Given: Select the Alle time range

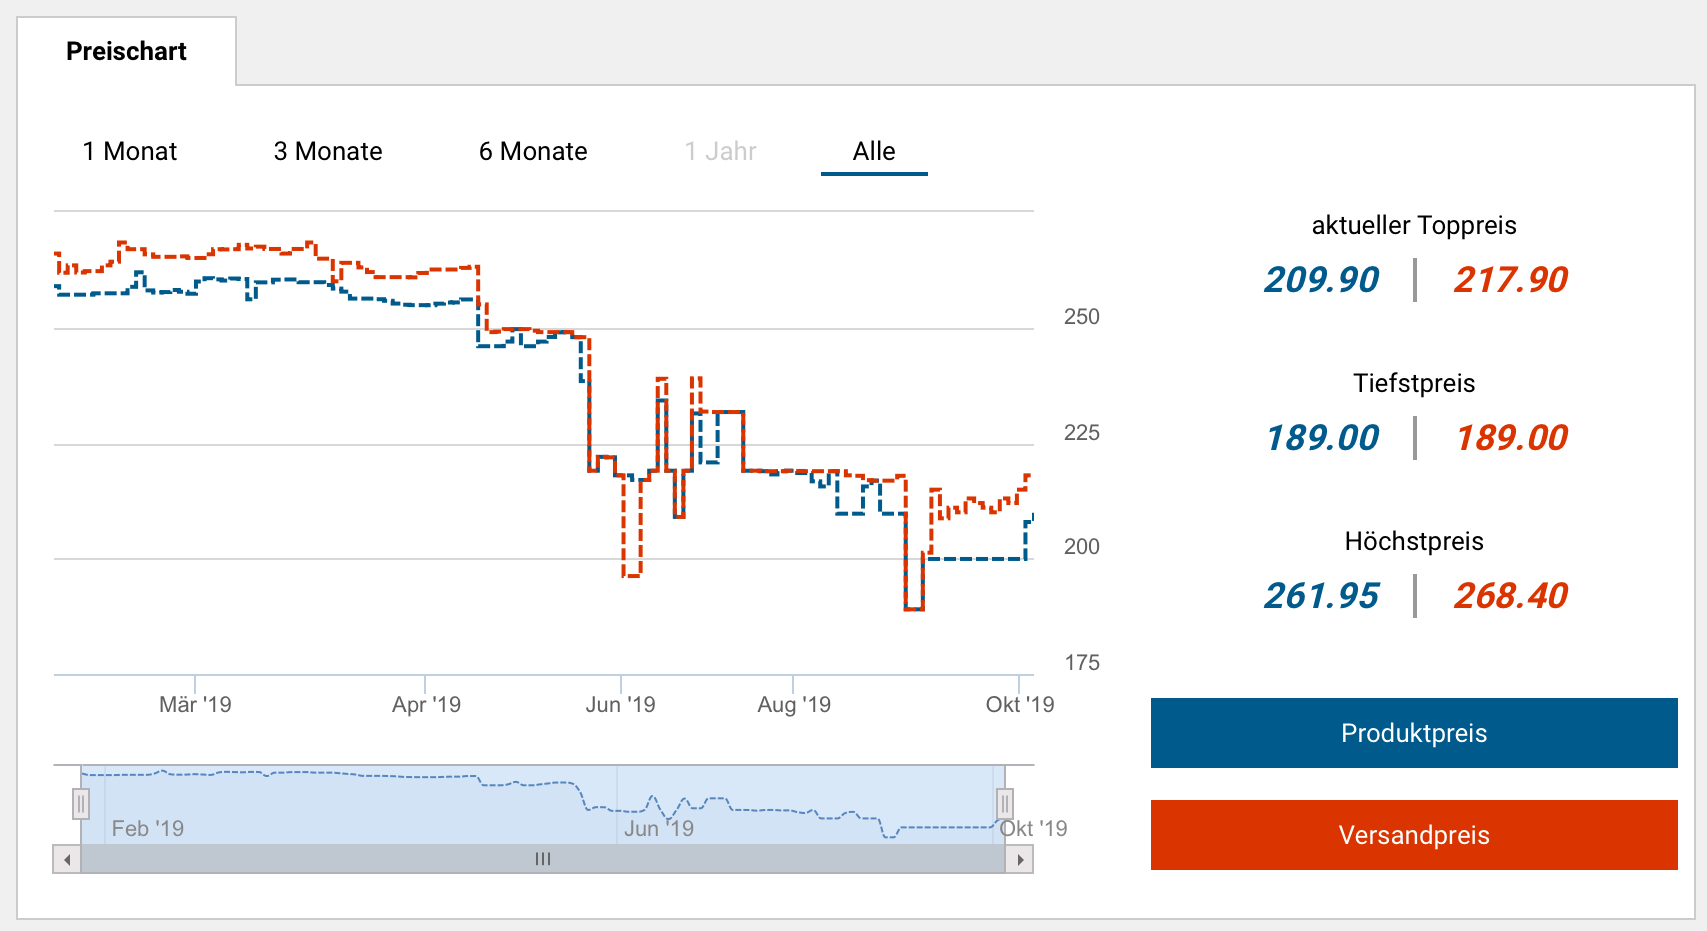Looking at the screenshot, I should pyautogui.click(x=874, y=151).
